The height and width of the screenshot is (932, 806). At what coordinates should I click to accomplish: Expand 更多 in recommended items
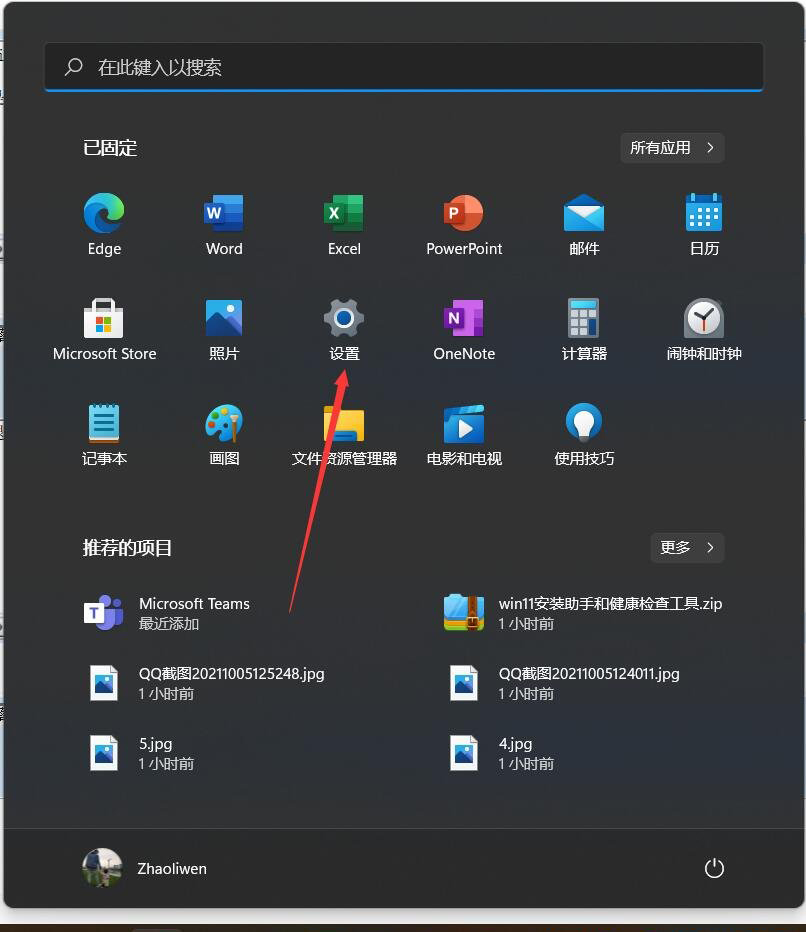click(687, 547)
